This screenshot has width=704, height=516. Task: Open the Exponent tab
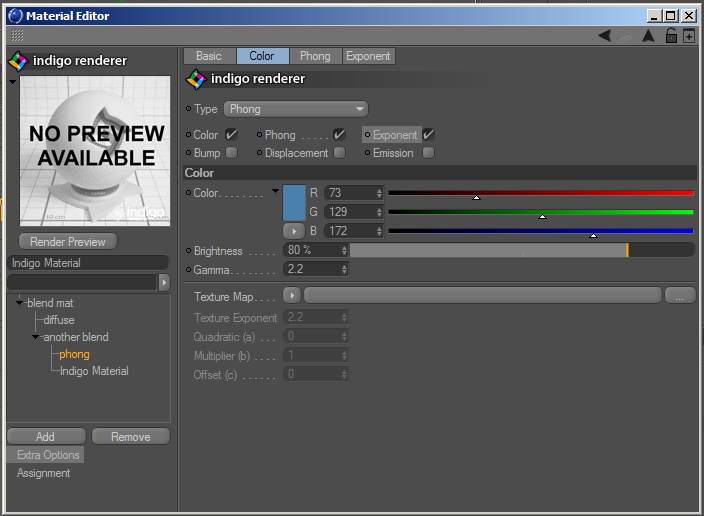[x=368, y=56]
